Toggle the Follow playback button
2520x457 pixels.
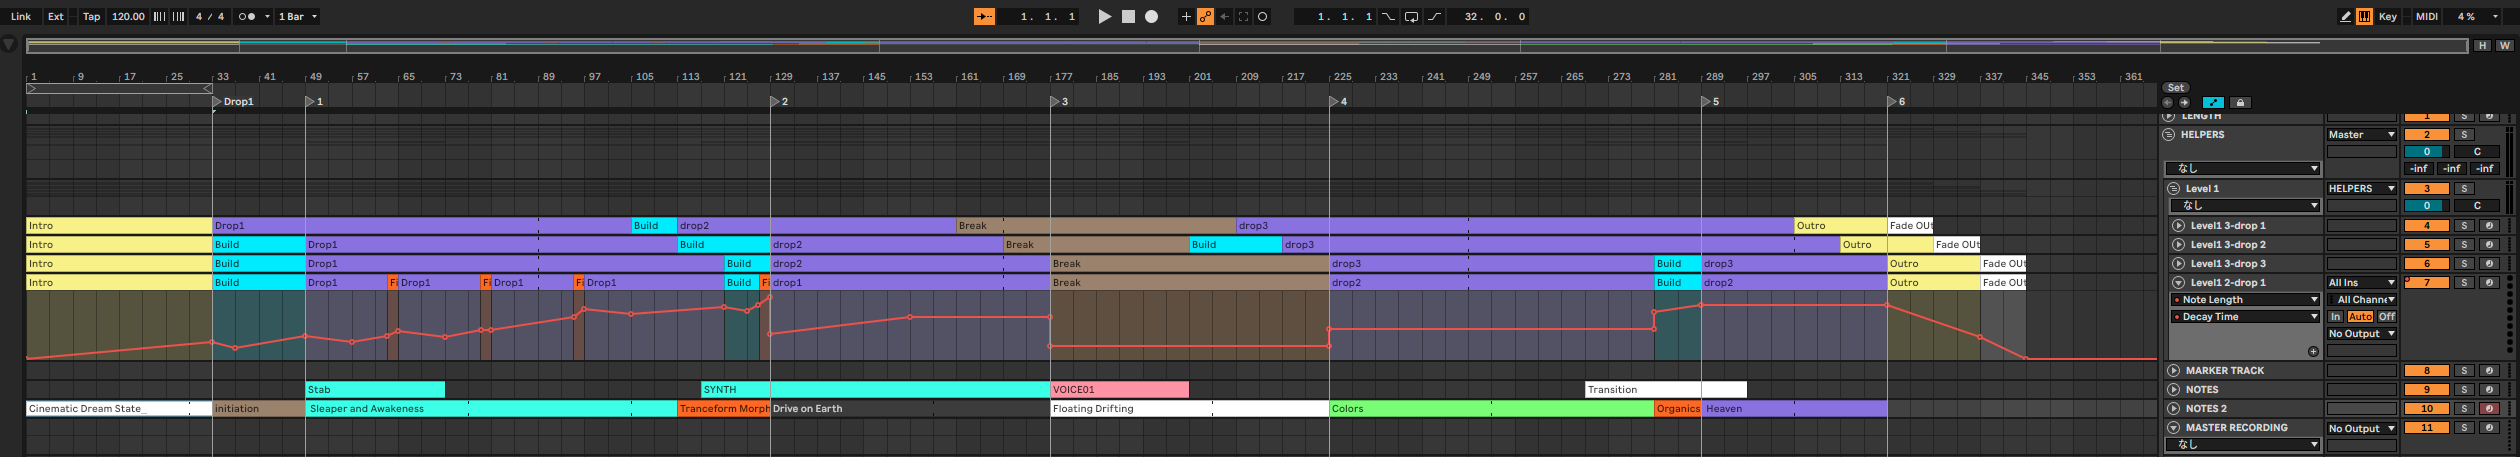pos(984,17)
